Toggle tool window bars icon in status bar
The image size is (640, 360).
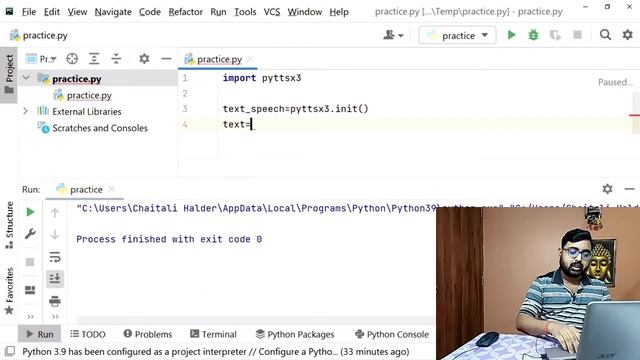tap(10, 351)
